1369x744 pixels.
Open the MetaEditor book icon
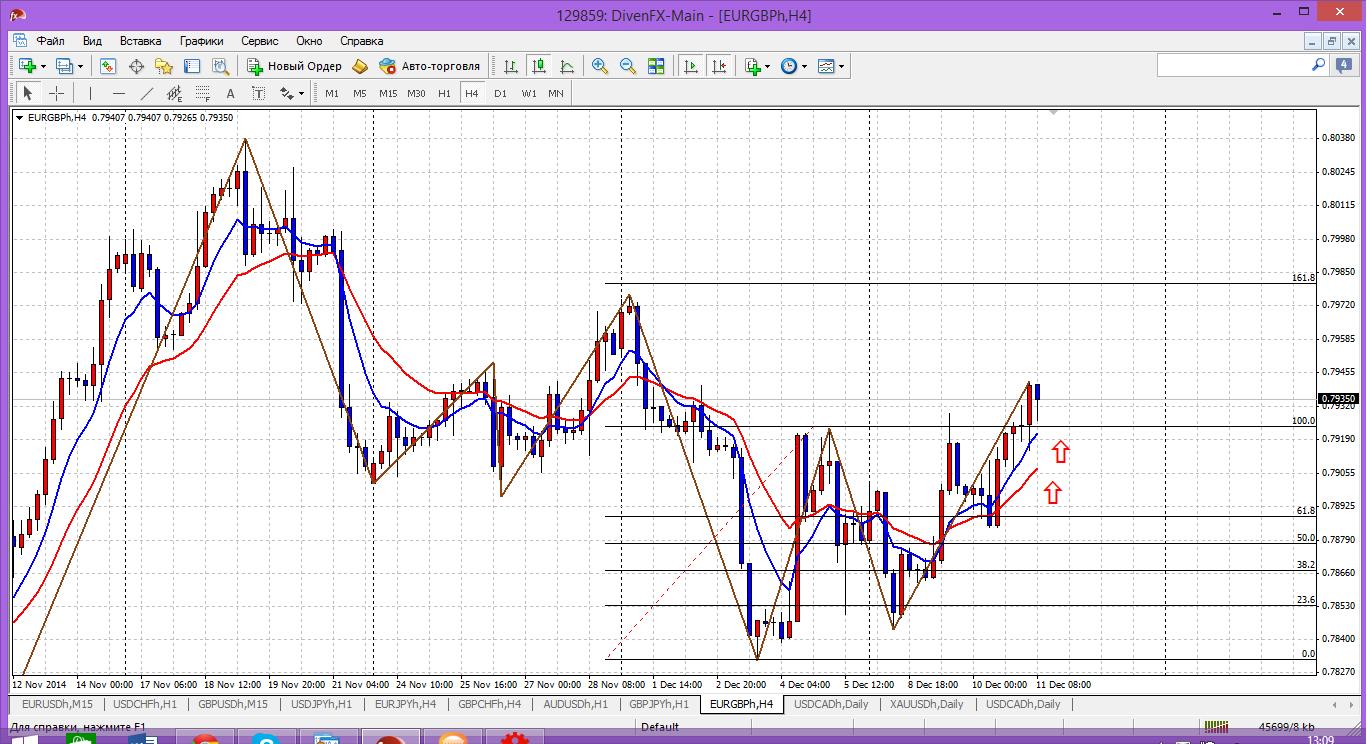click(x=360, y=66)
